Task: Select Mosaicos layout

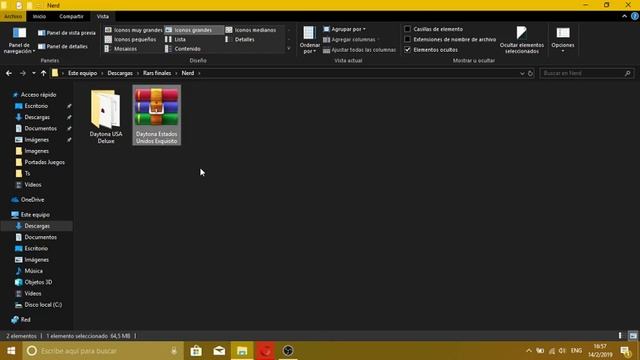Action: 121,49
